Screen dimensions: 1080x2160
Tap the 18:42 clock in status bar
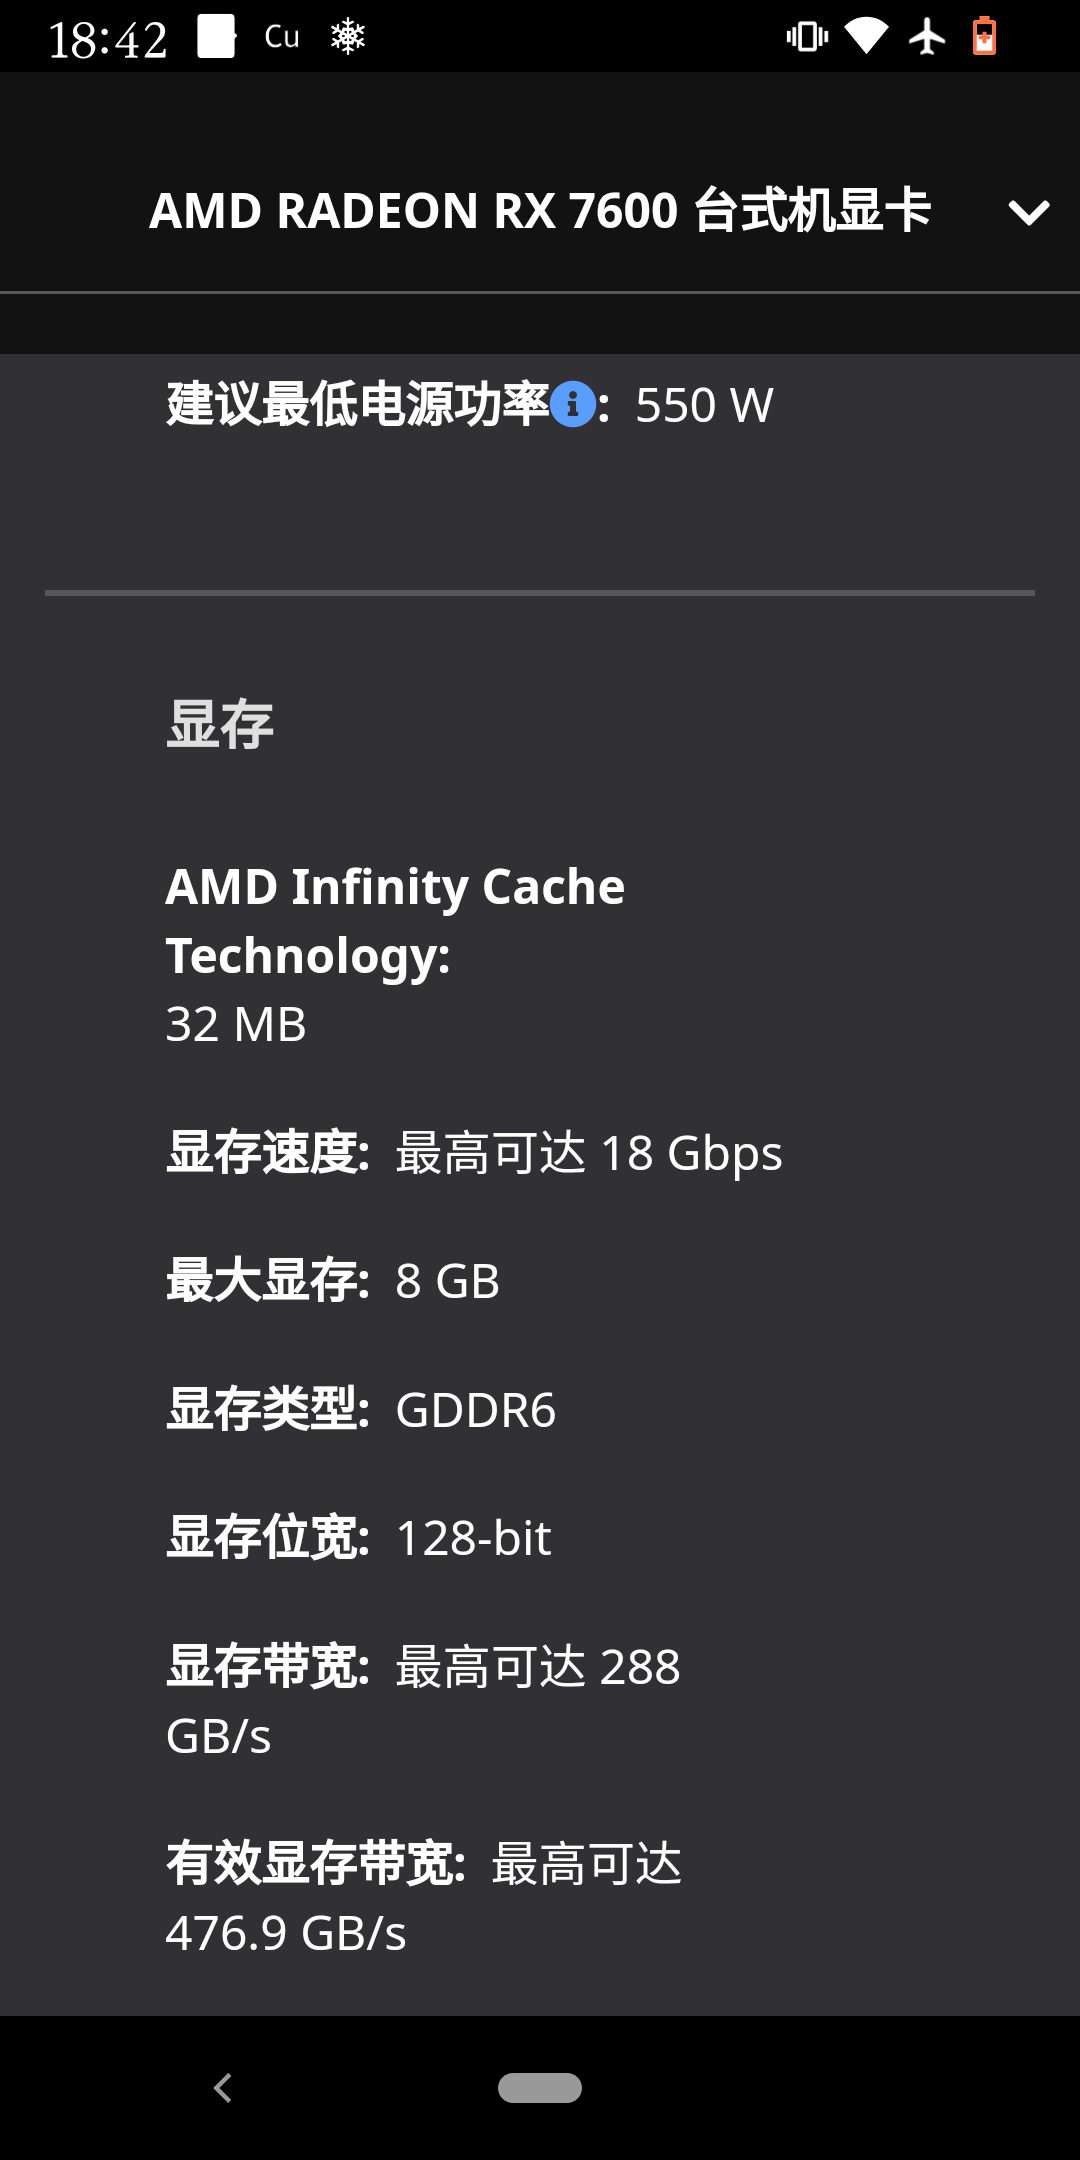point(108,40)
